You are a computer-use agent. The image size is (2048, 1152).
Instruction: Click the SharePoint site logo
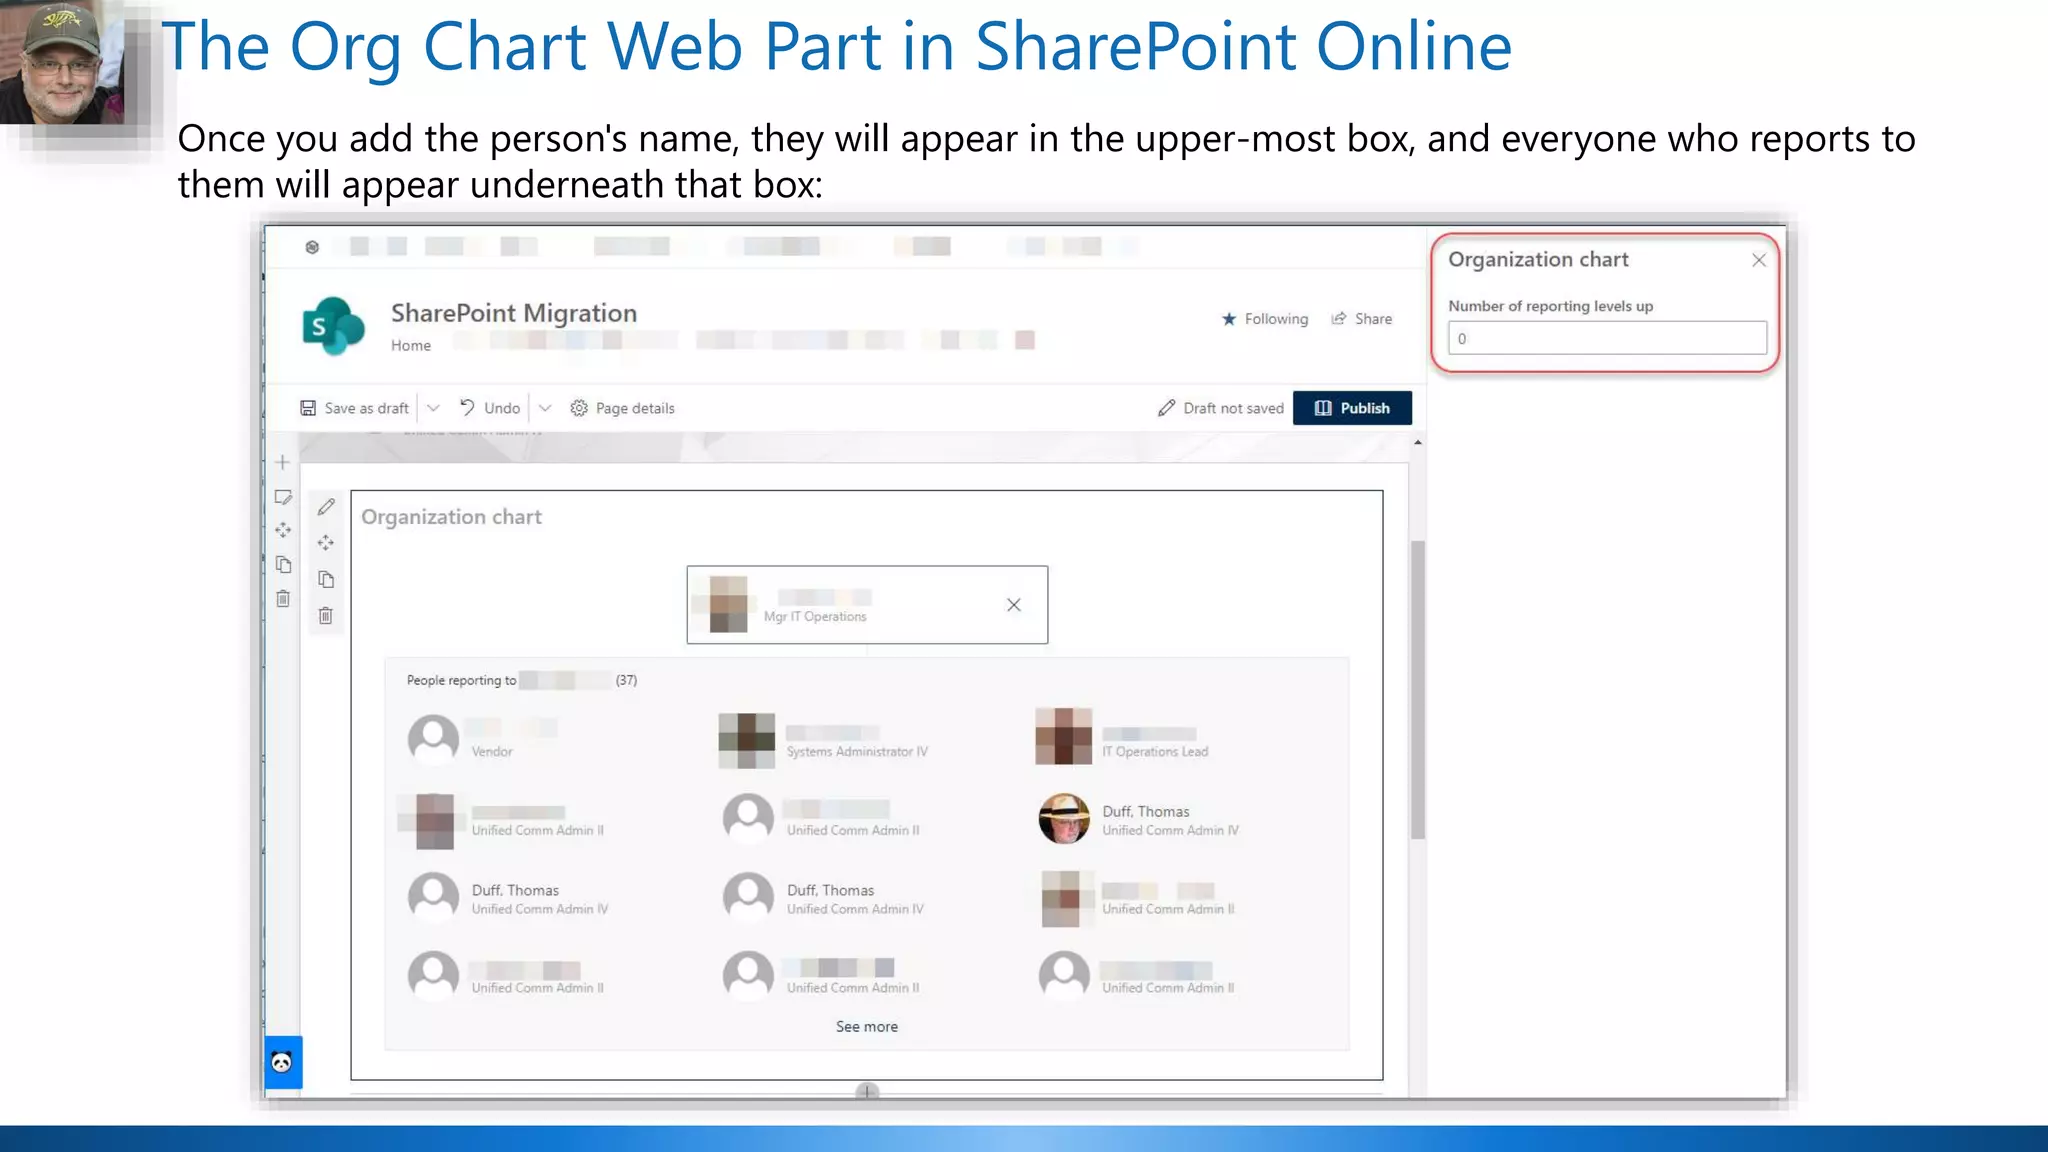333,326
